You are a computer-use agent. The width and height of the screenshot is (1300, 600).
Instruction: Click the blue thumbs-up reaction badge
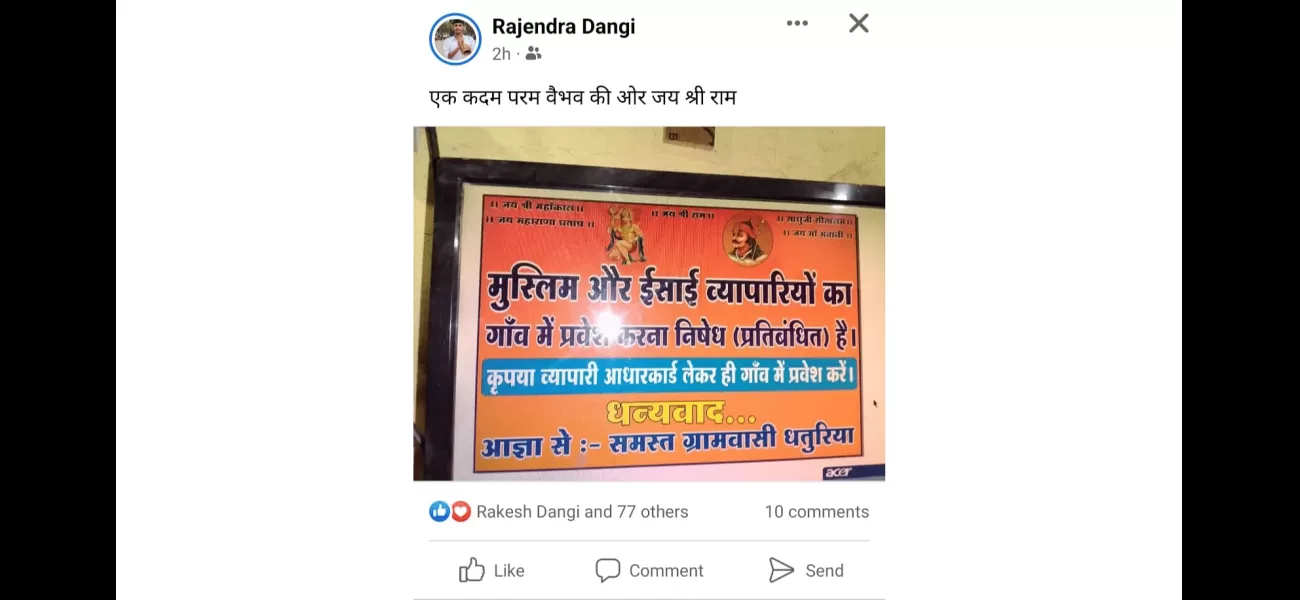point(439,511)
